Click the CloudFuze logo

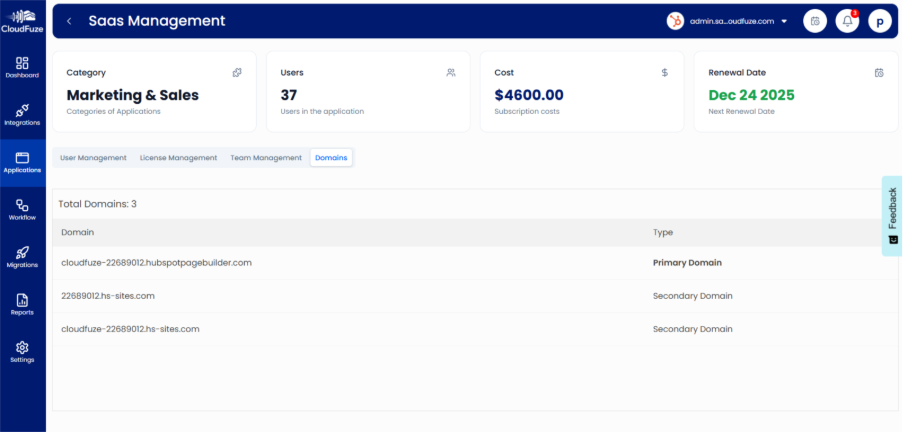[x=22, y=21]
